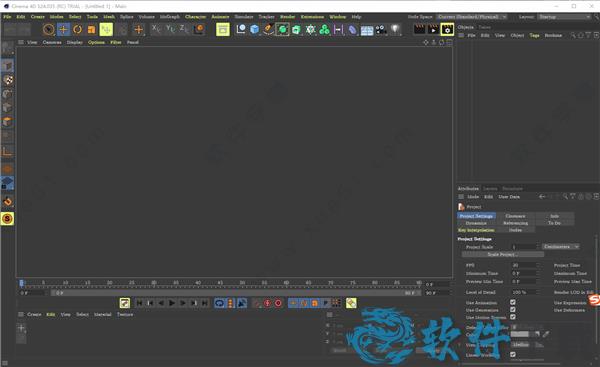This screenshot has width=600, height=367.
Task: Toggle the X axis lock
Action: pos(156,29)
